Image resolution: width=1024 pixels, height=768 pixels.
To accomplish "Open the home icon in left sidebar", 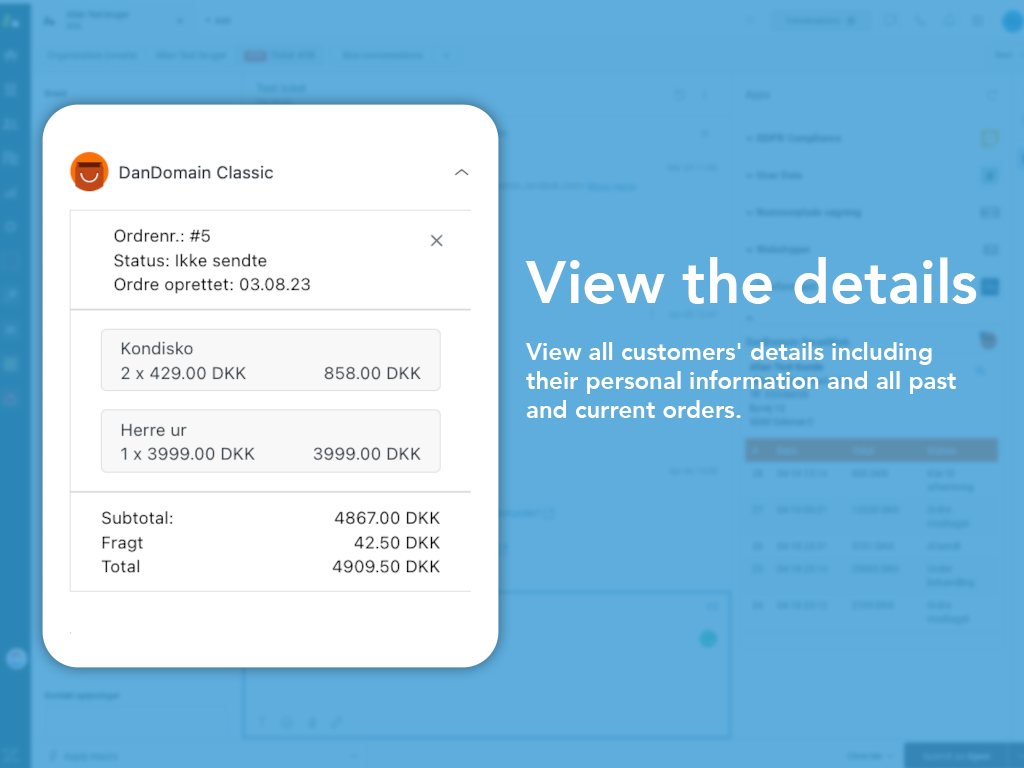I will coord(11,56).
